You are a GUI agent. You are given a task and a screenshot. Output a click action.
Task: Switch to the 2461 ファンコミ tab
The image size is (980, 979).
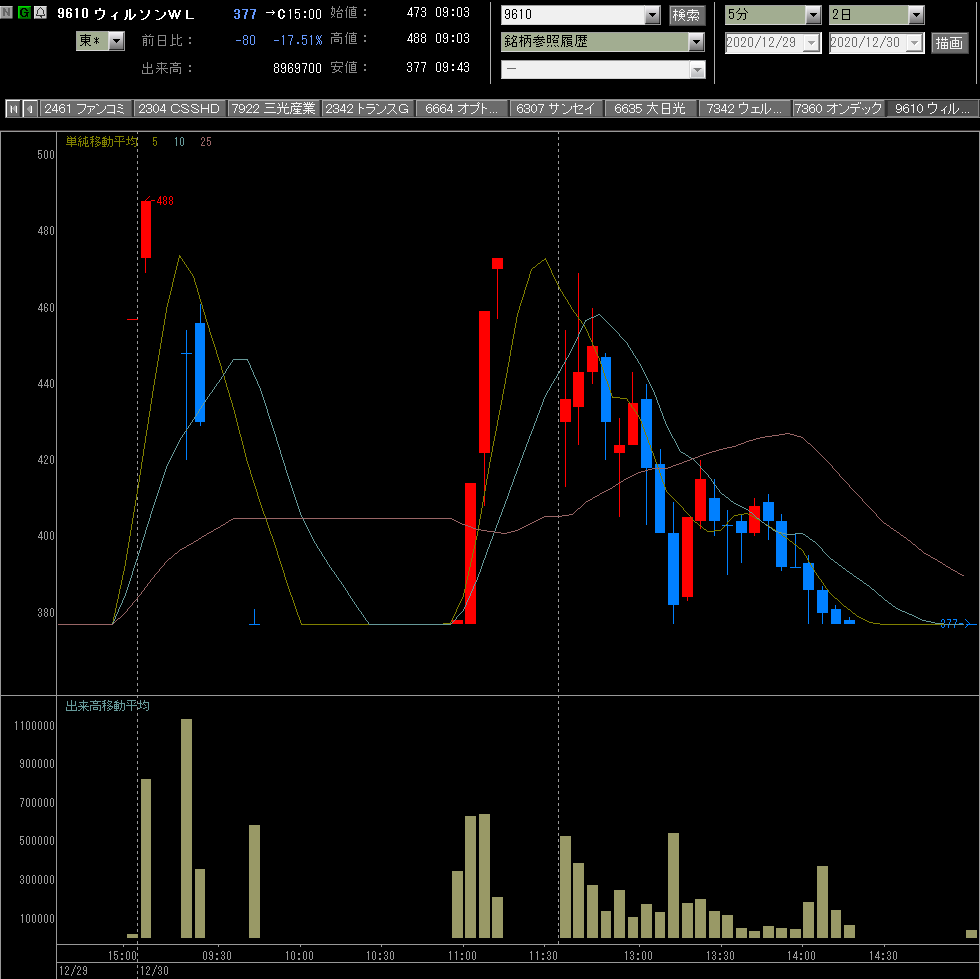pos(86,109)
